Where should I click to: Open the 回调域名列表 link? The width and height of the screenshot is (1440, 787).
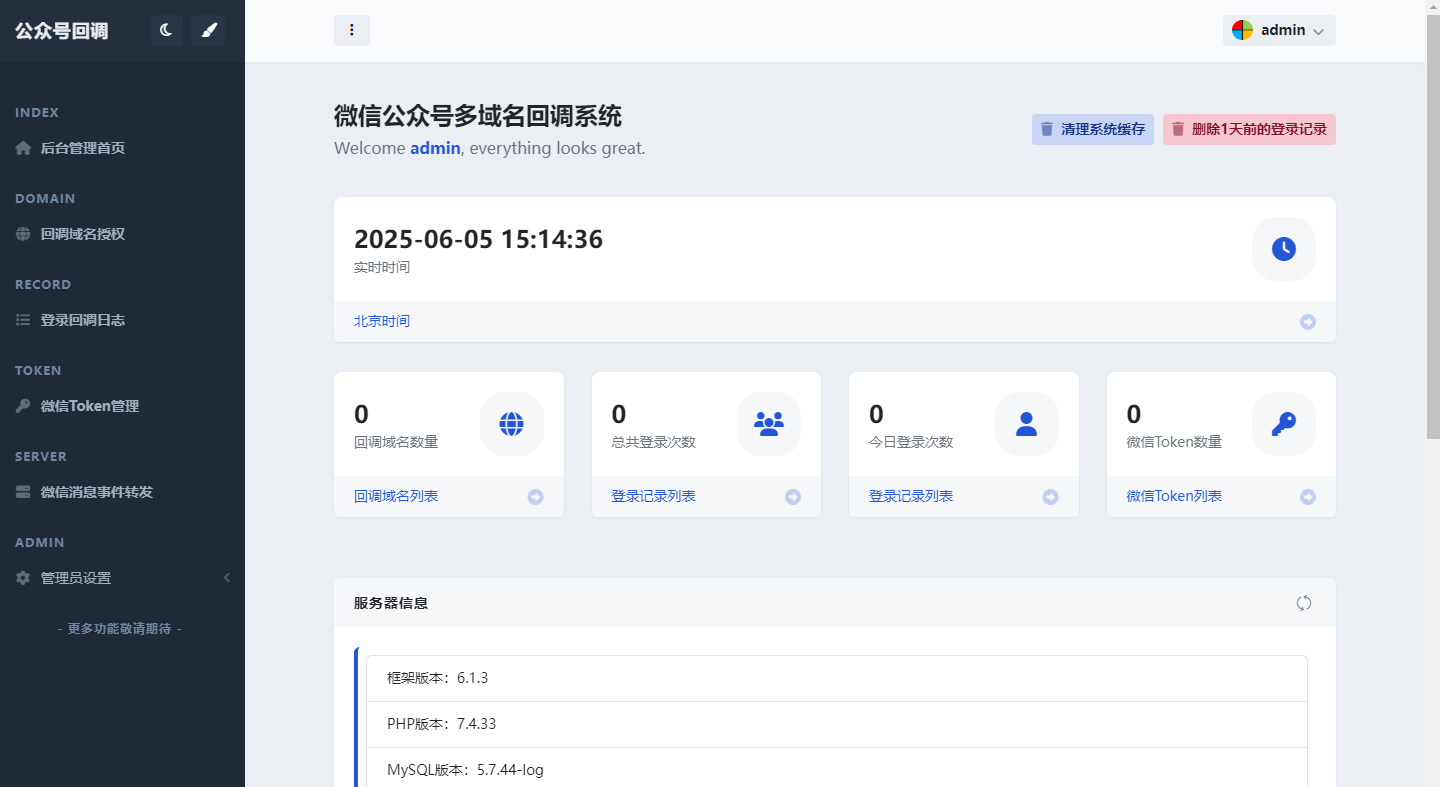click(x=396, y=496)
